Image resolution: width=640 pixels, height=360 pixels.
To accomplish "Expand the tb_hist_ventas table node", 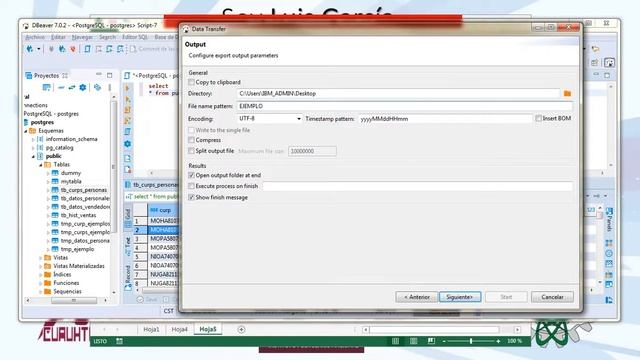I will click(x=48, y=216).
